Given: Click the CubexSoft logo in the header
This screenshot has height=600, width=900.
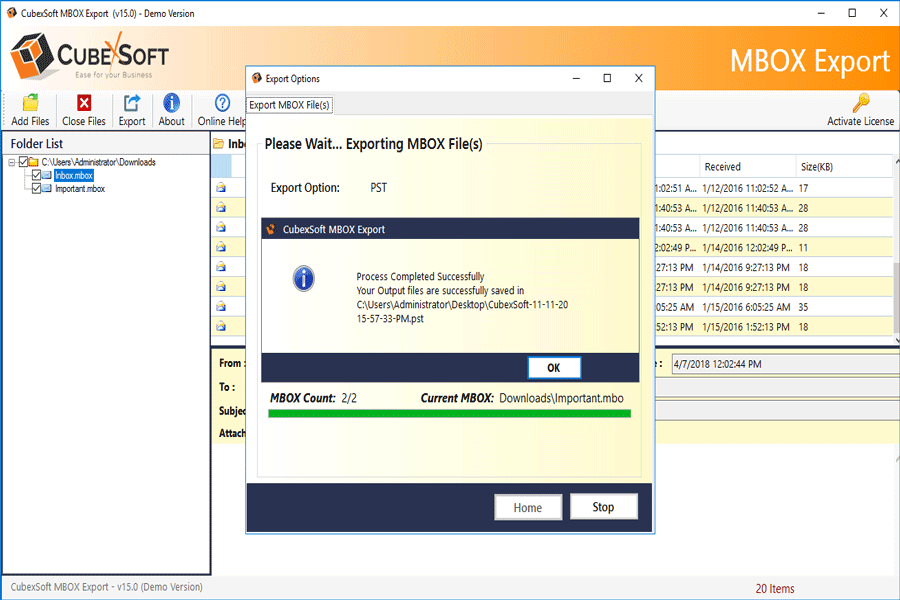Looking at the screenshot, I should click(x=90, y=56).
